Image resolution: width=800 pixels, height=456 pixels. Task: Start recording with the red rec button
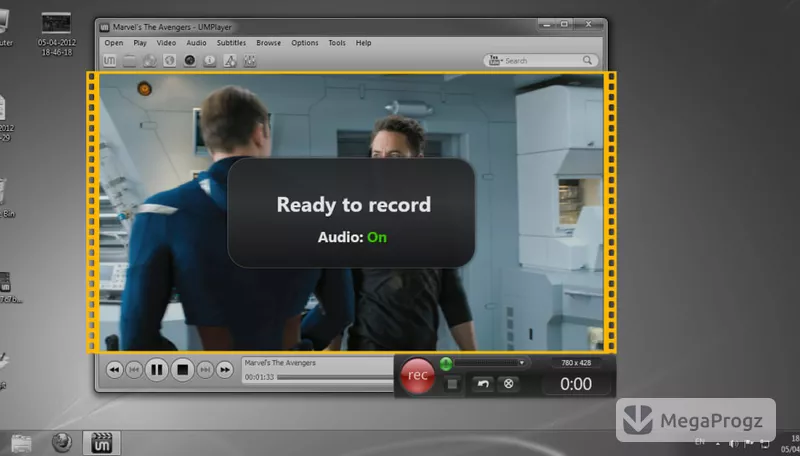(x=417, y=376)
